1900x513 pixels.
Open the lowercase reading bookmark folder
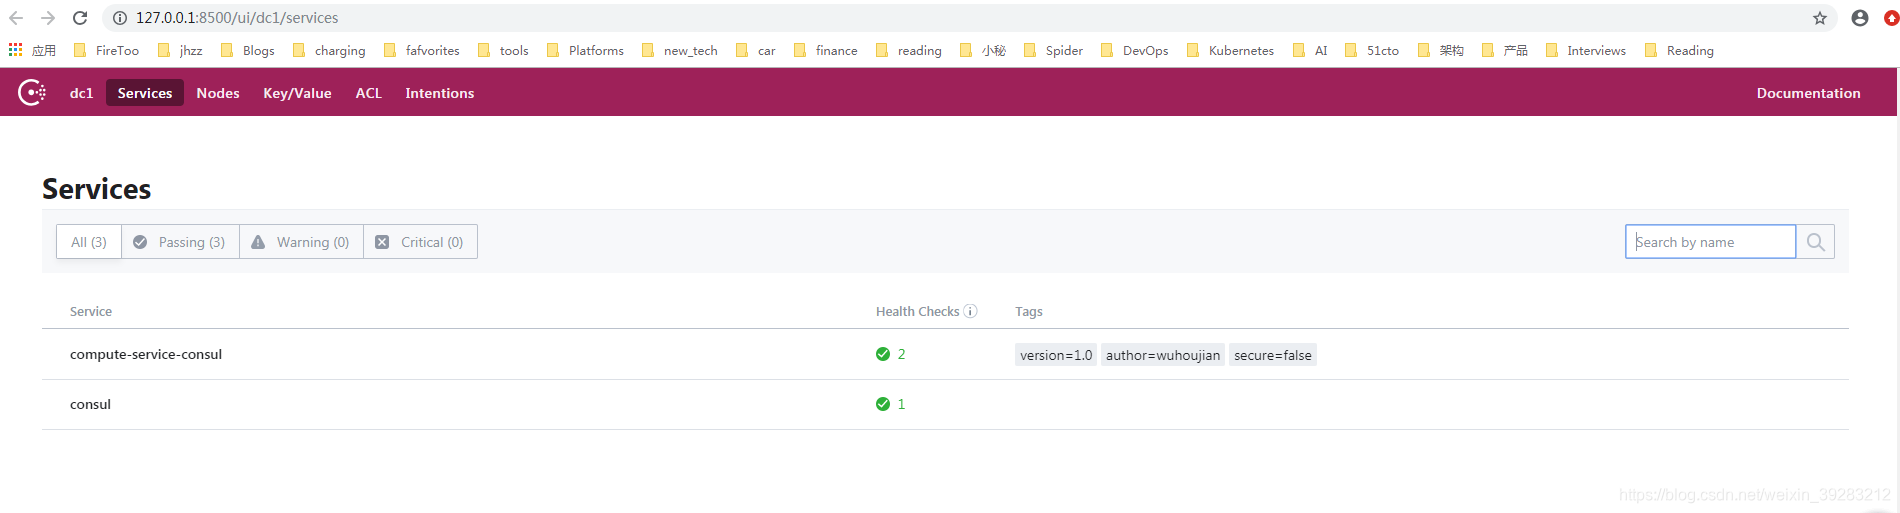tap(908, 50)
